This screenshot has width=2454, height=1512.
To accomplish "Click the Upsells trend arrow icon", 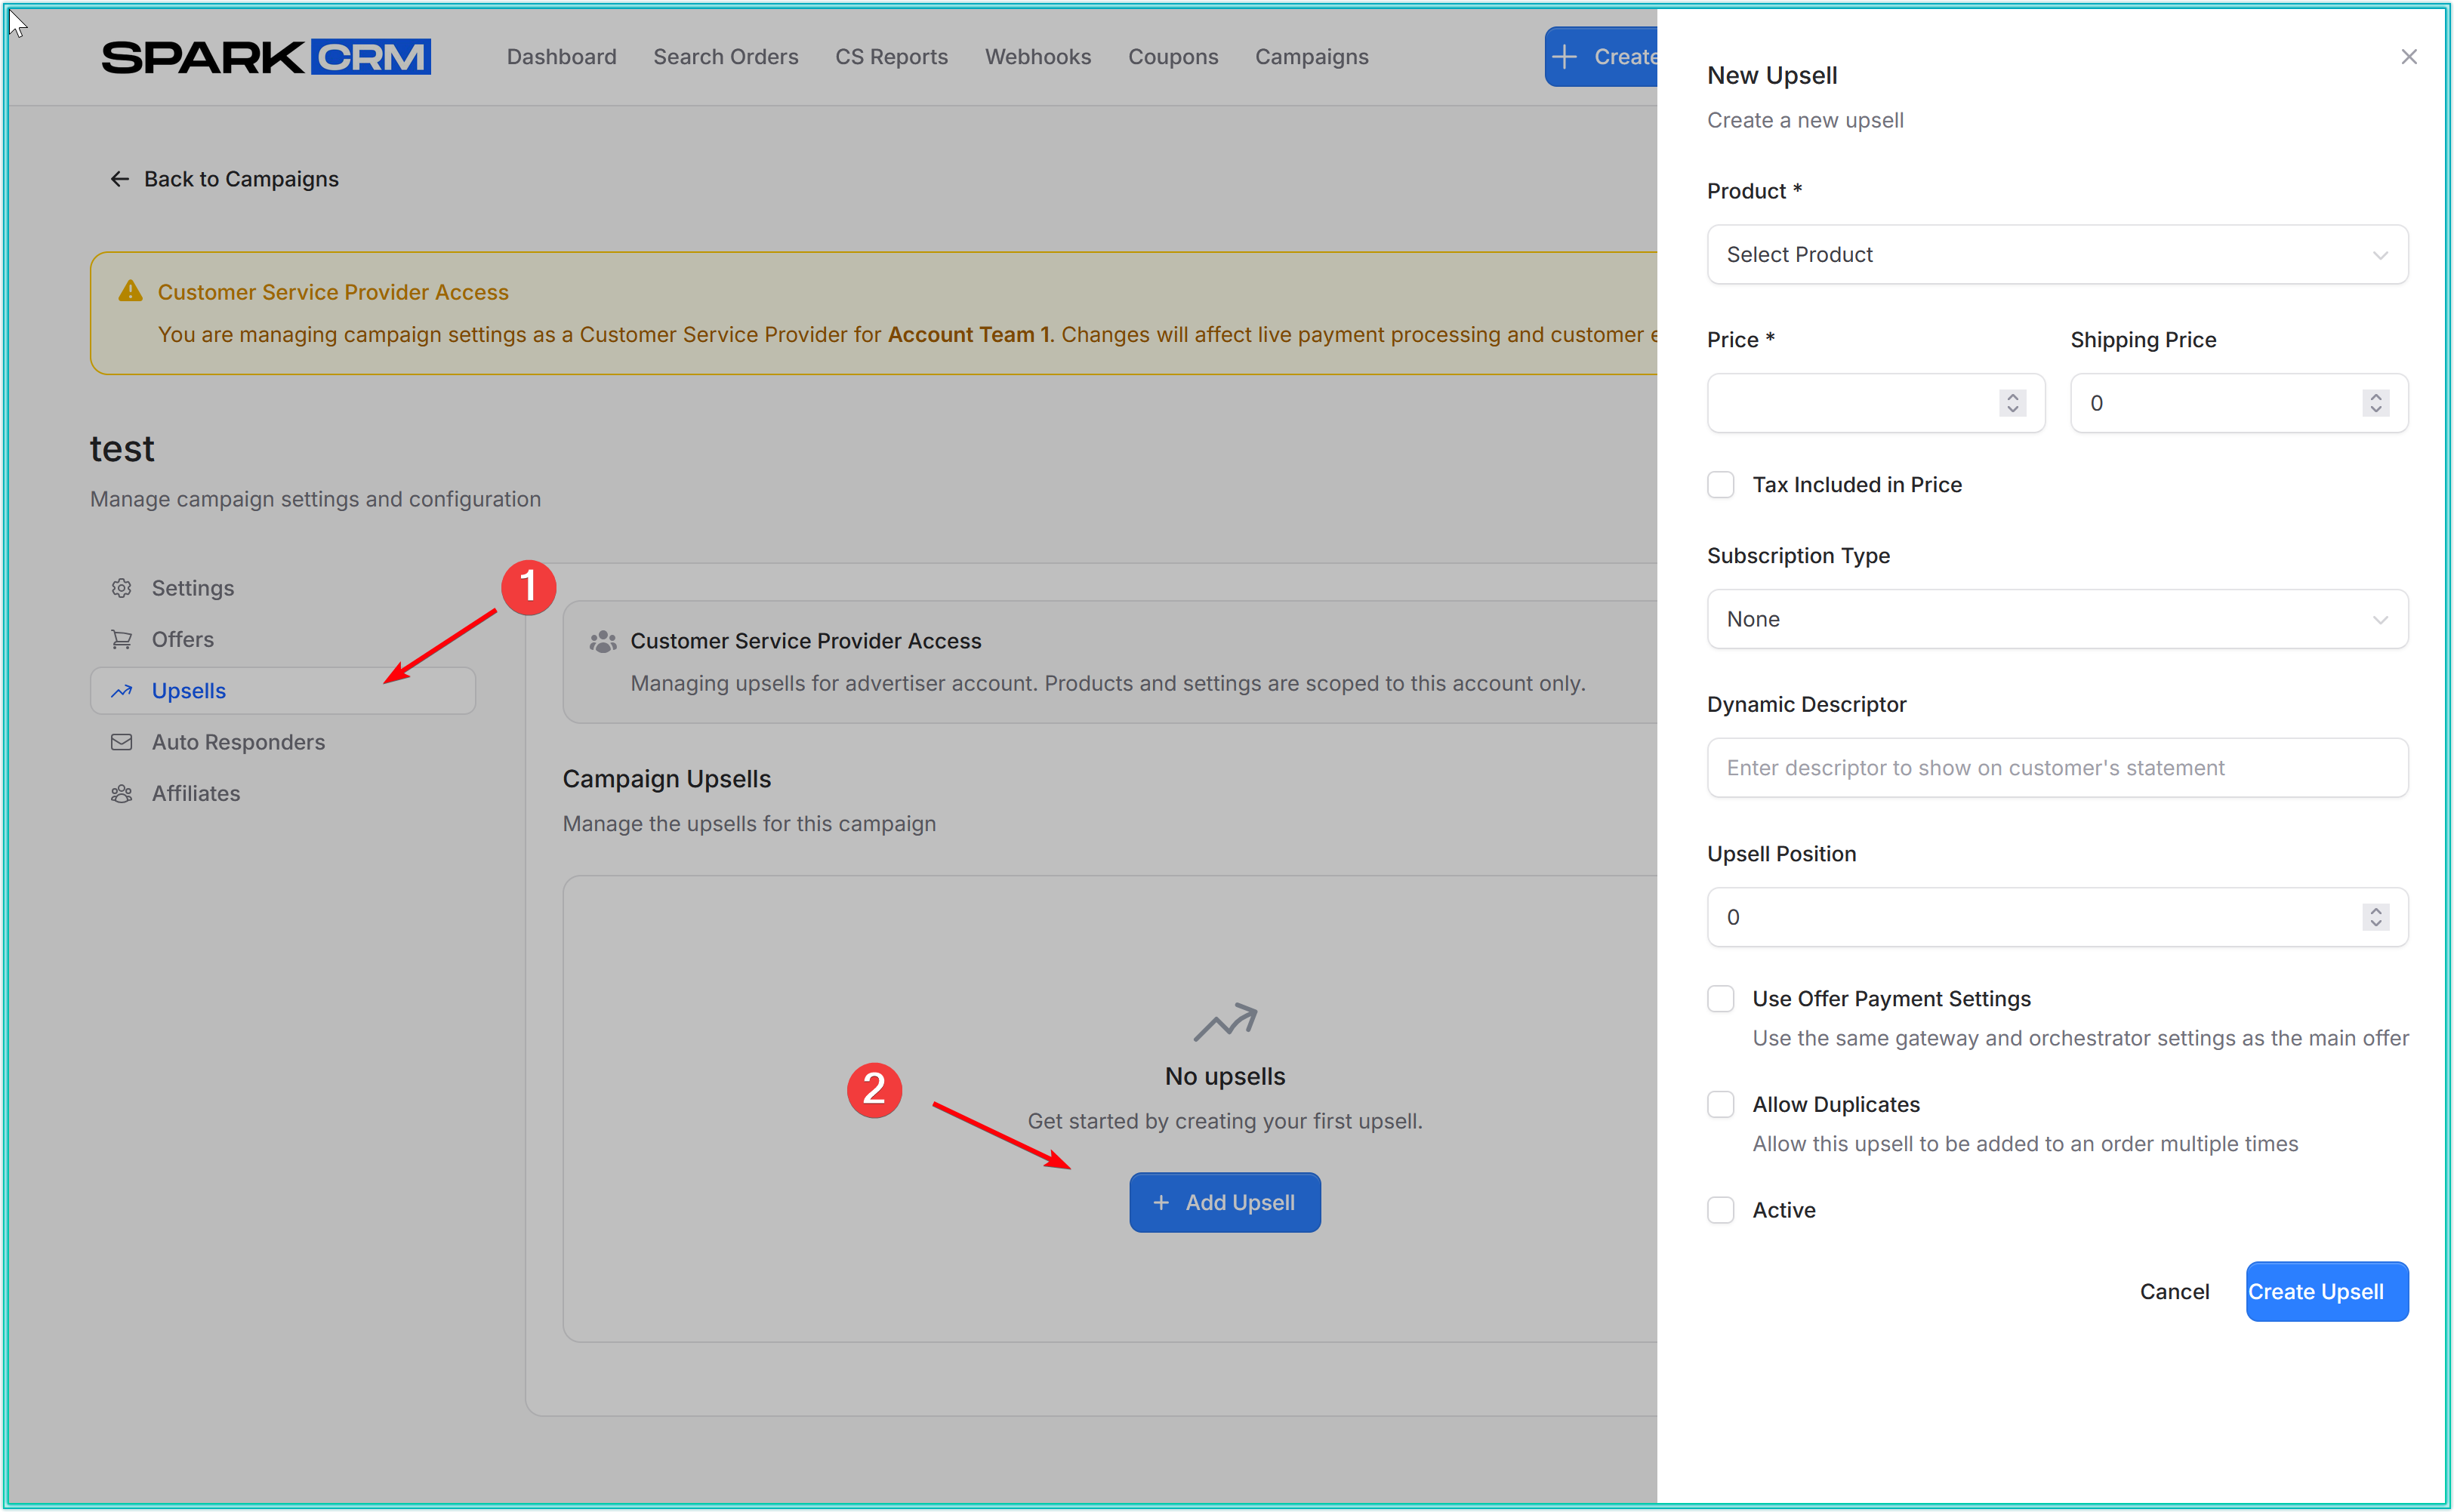I will [121, 691].
